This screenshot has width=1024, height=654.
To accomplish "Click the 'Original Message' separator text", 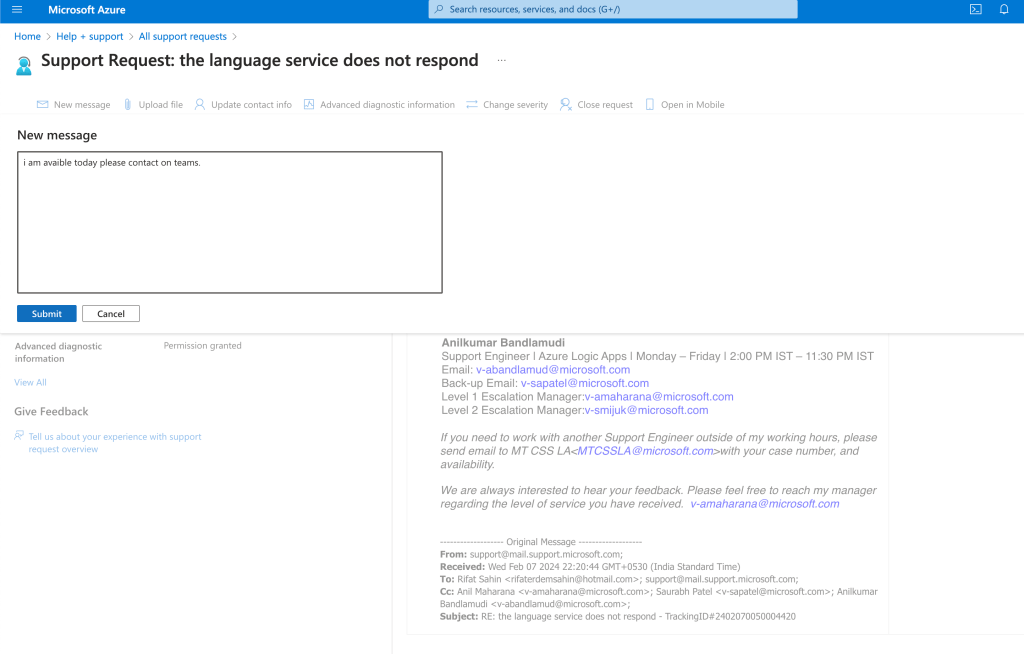I will tap(541, 542).
